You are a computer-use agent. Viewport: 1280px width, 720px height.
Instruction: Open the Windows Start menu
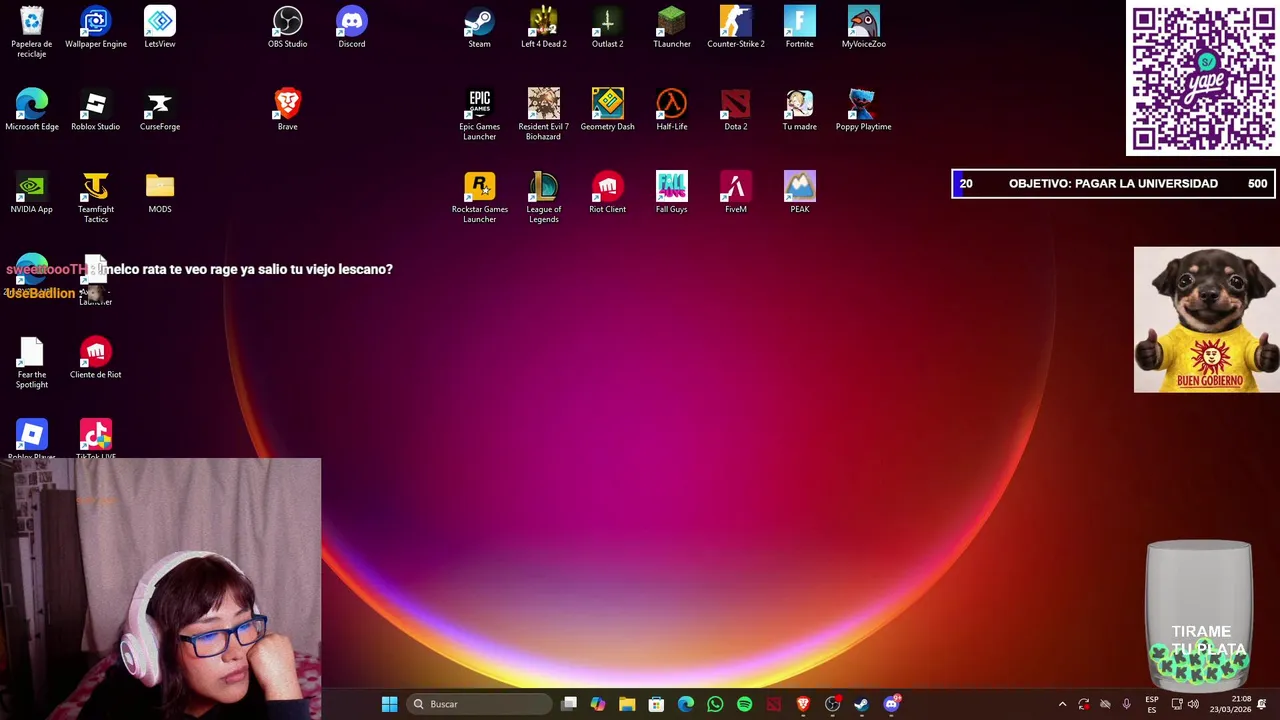tap(389, 704)
